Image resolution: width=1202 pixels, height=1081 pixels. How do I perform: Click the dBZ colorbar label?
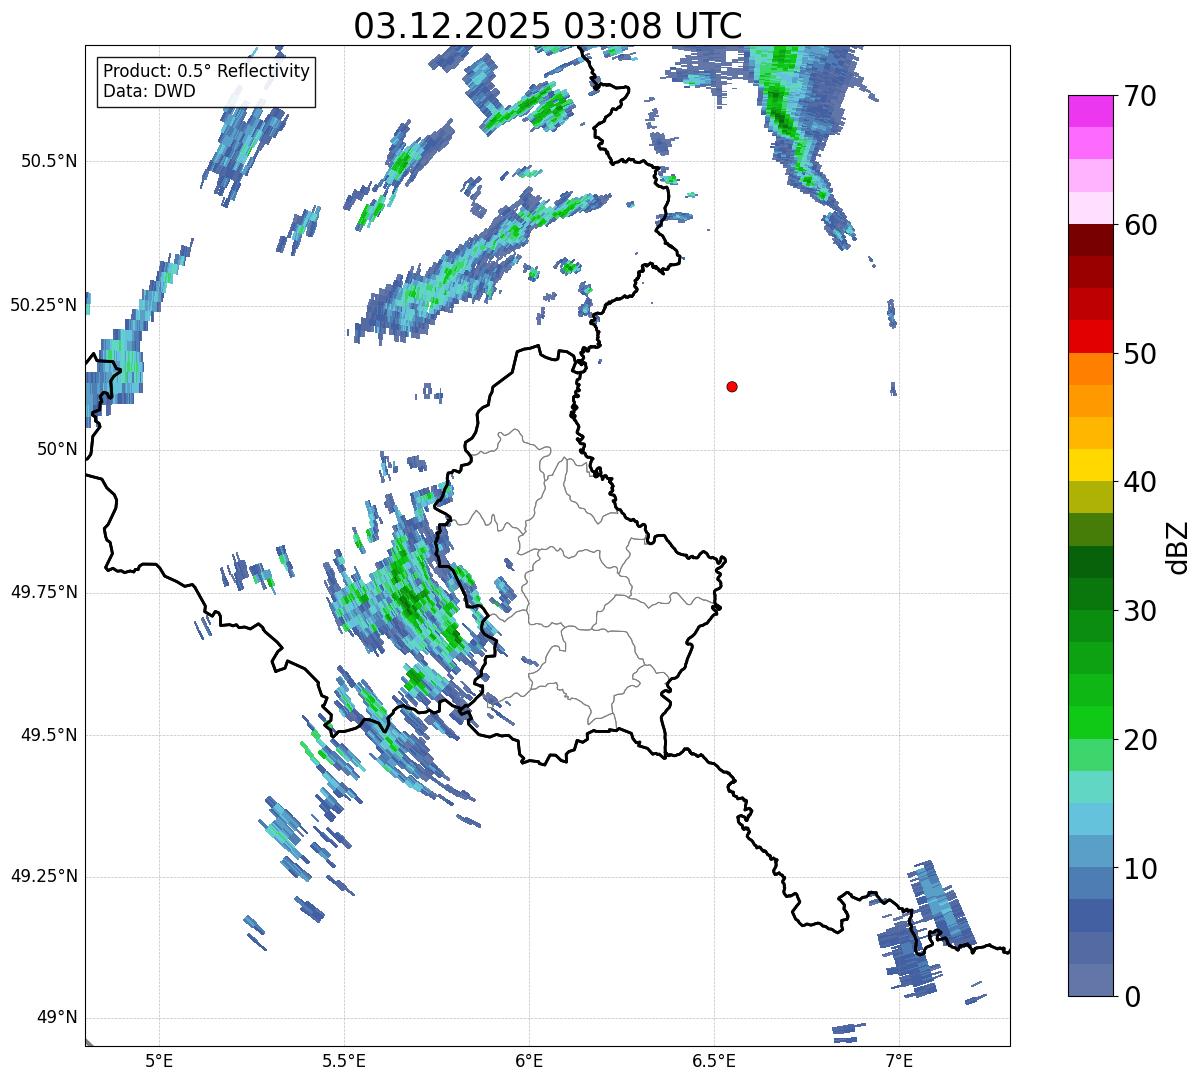pyautogui.click(x=1180, y=546)
